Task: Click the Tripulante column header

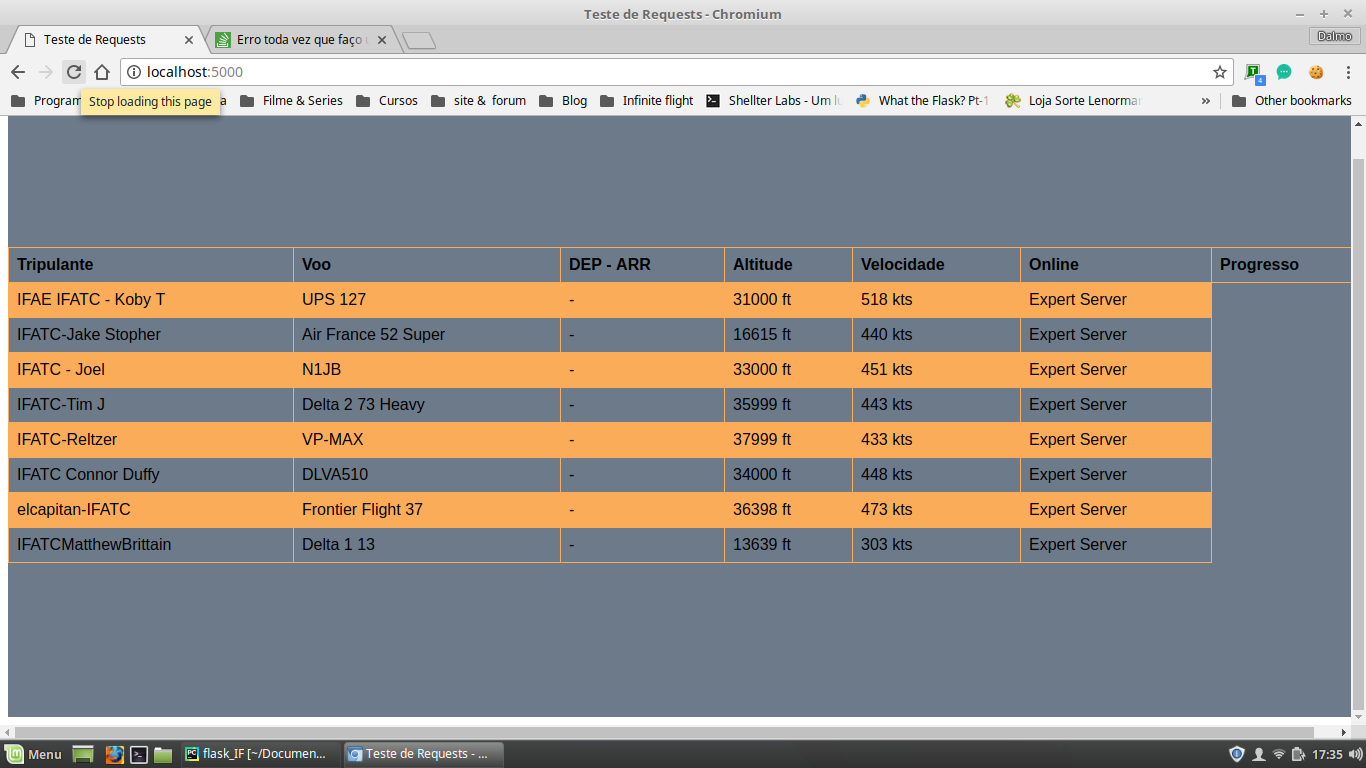Action: pyautogui.click(x=151, y=265)
